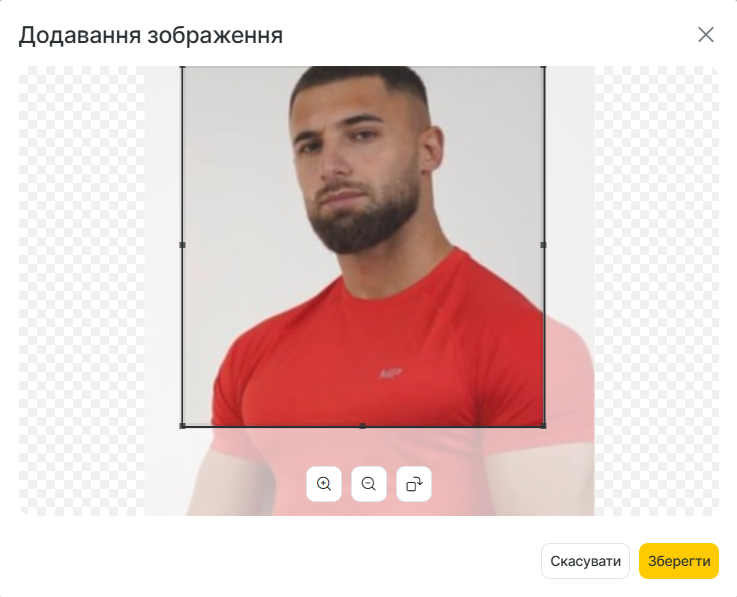The image size is (737, 597).
Task: Click the dimmed shoulder right of the crop frame
Action: (569, 367)
